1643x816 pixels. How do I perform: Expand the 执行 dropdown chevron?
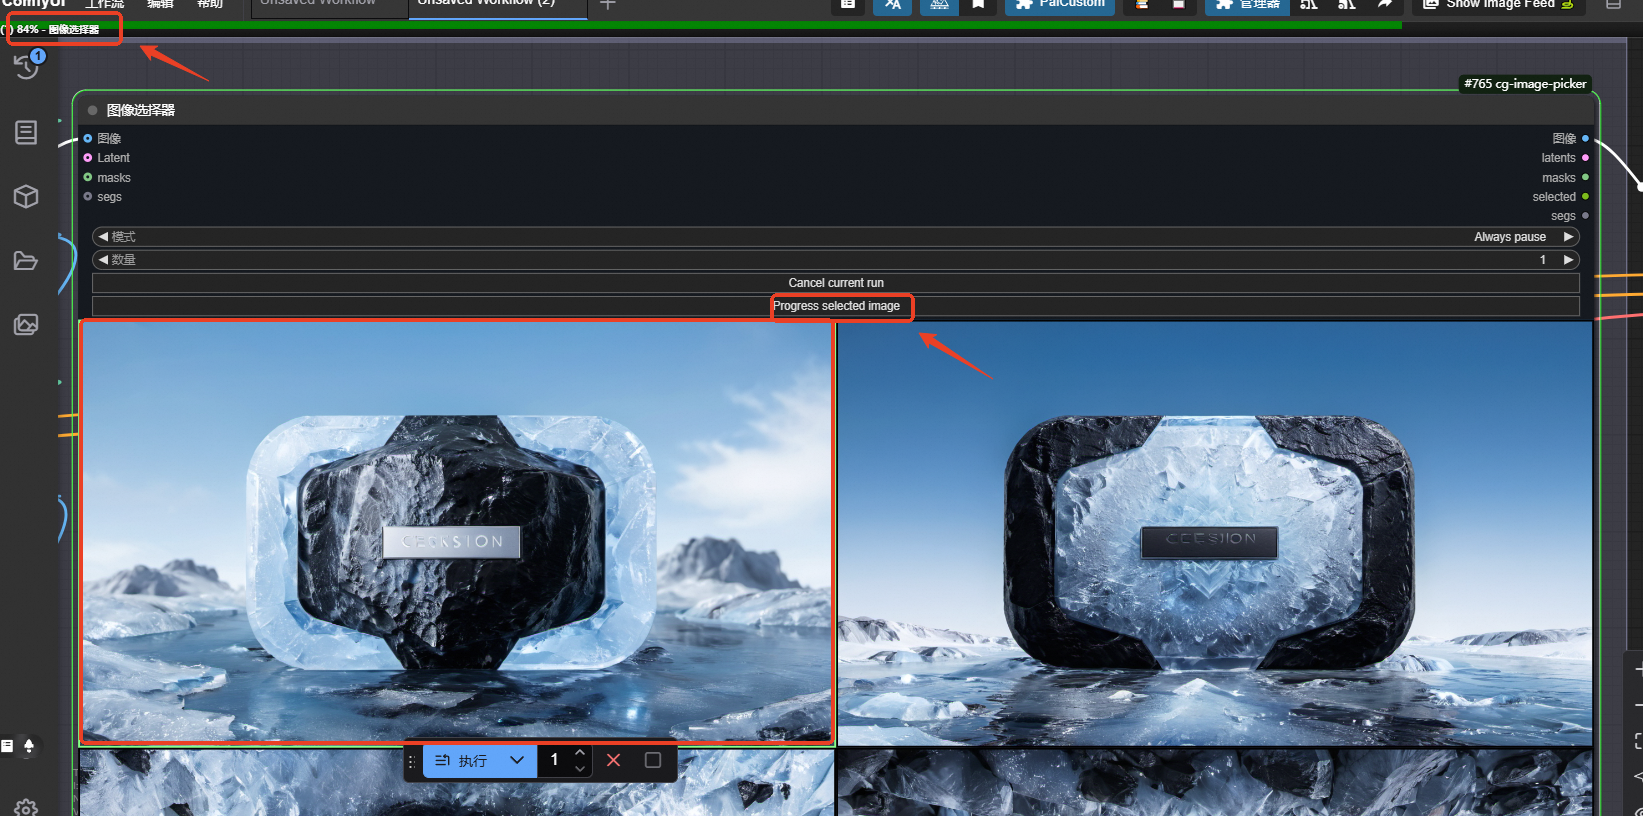coord(517,761)
